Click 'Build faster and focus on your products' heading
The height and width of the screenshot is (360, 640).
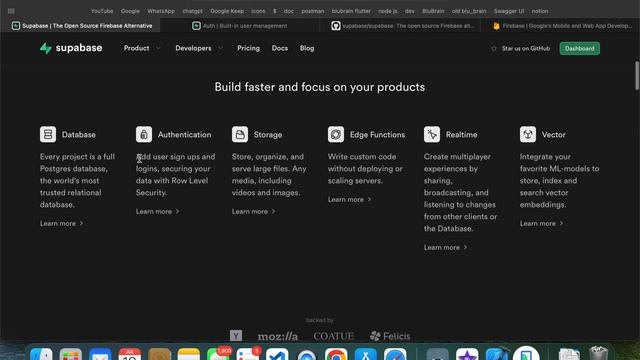(x=320, y=87)
